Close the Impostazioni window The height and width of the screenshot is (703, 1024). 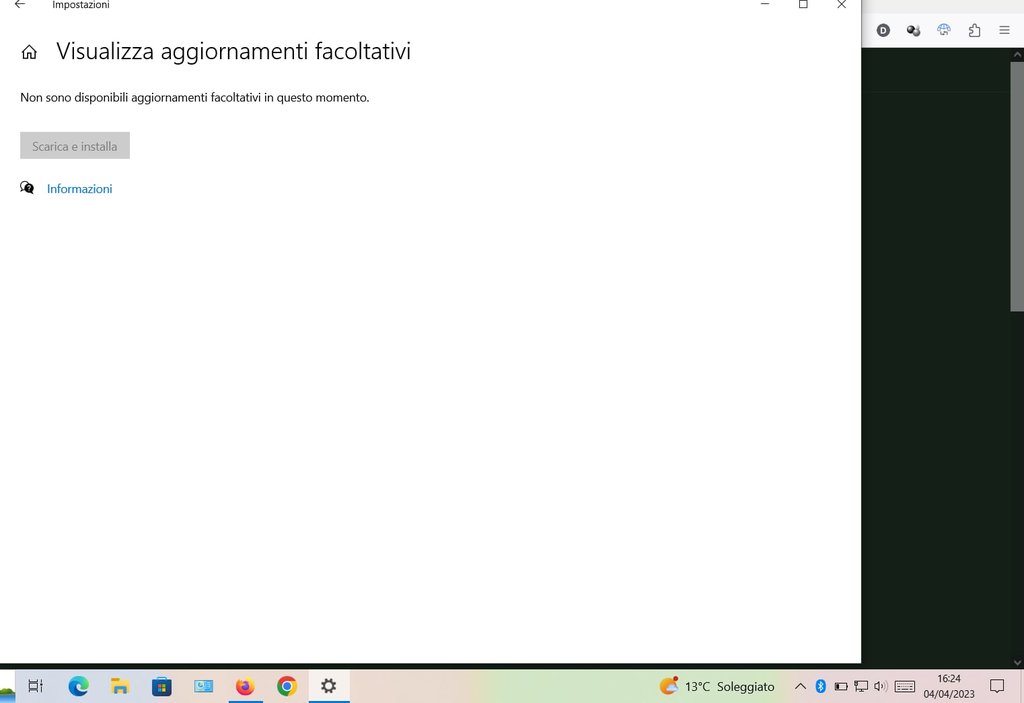click(x=841, y=5)
